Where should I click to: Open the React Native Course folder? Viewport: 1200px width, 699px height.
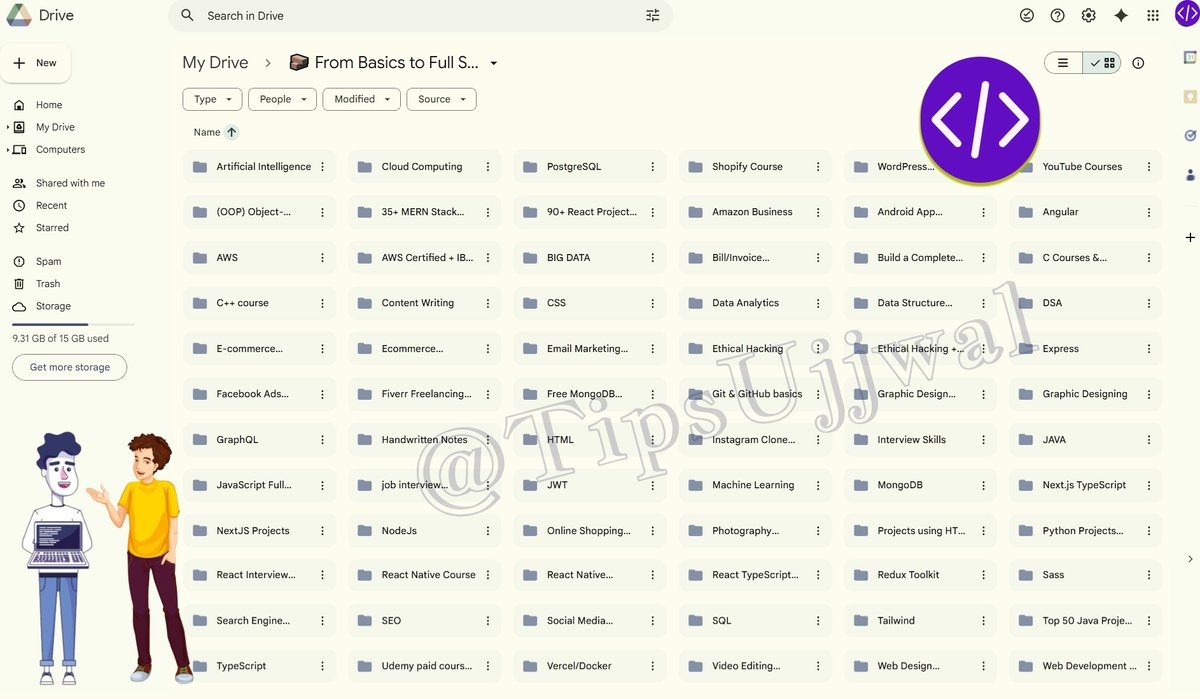[425, 575]
